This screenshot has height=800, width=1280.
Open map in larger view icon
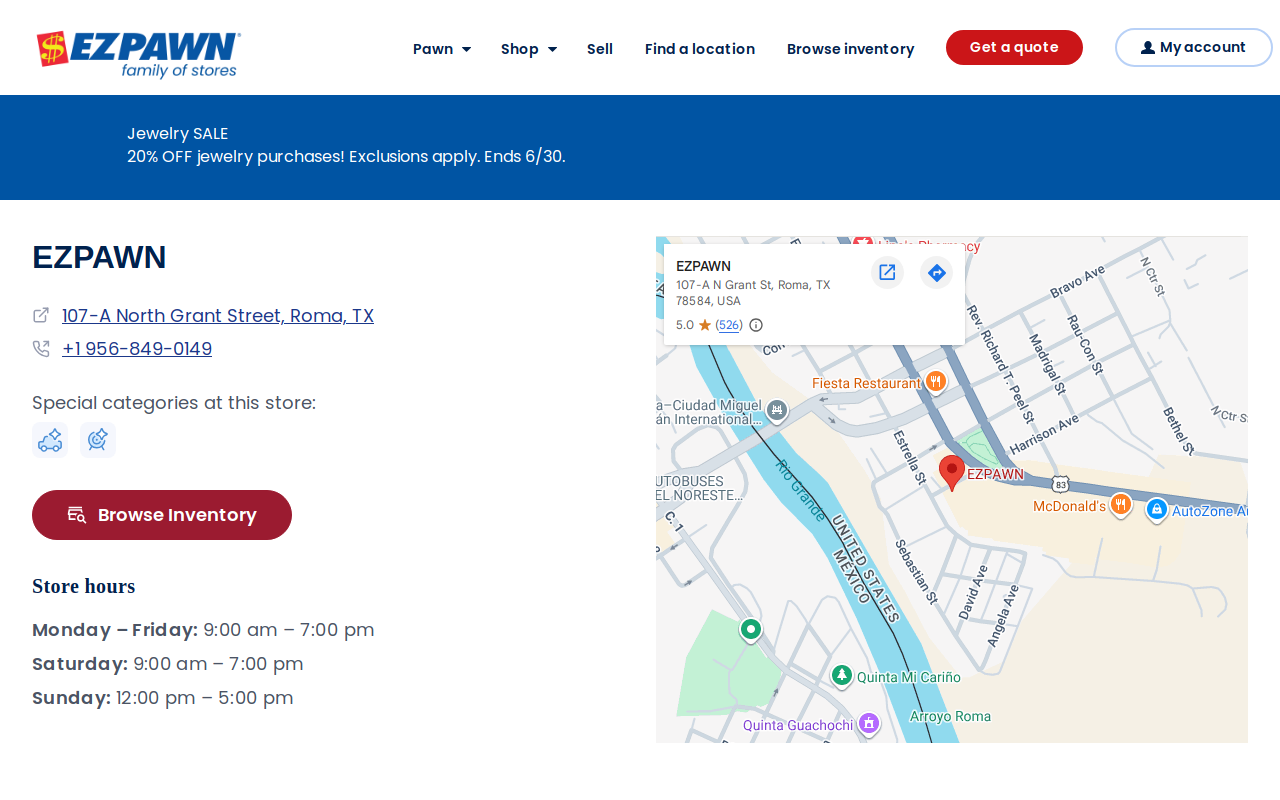click(x=887, y=272)
